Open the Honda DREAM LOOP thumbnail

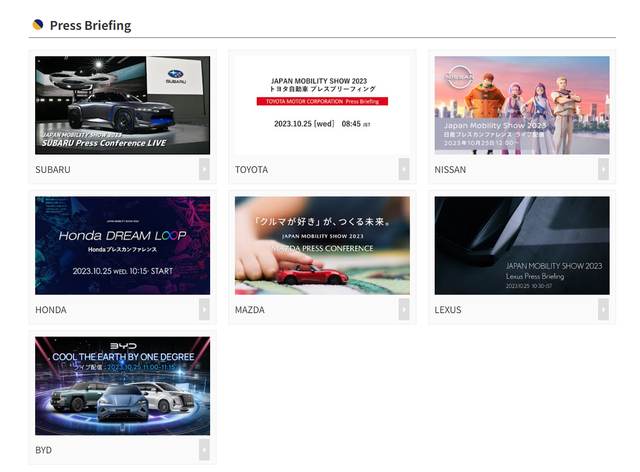(122, 245)
